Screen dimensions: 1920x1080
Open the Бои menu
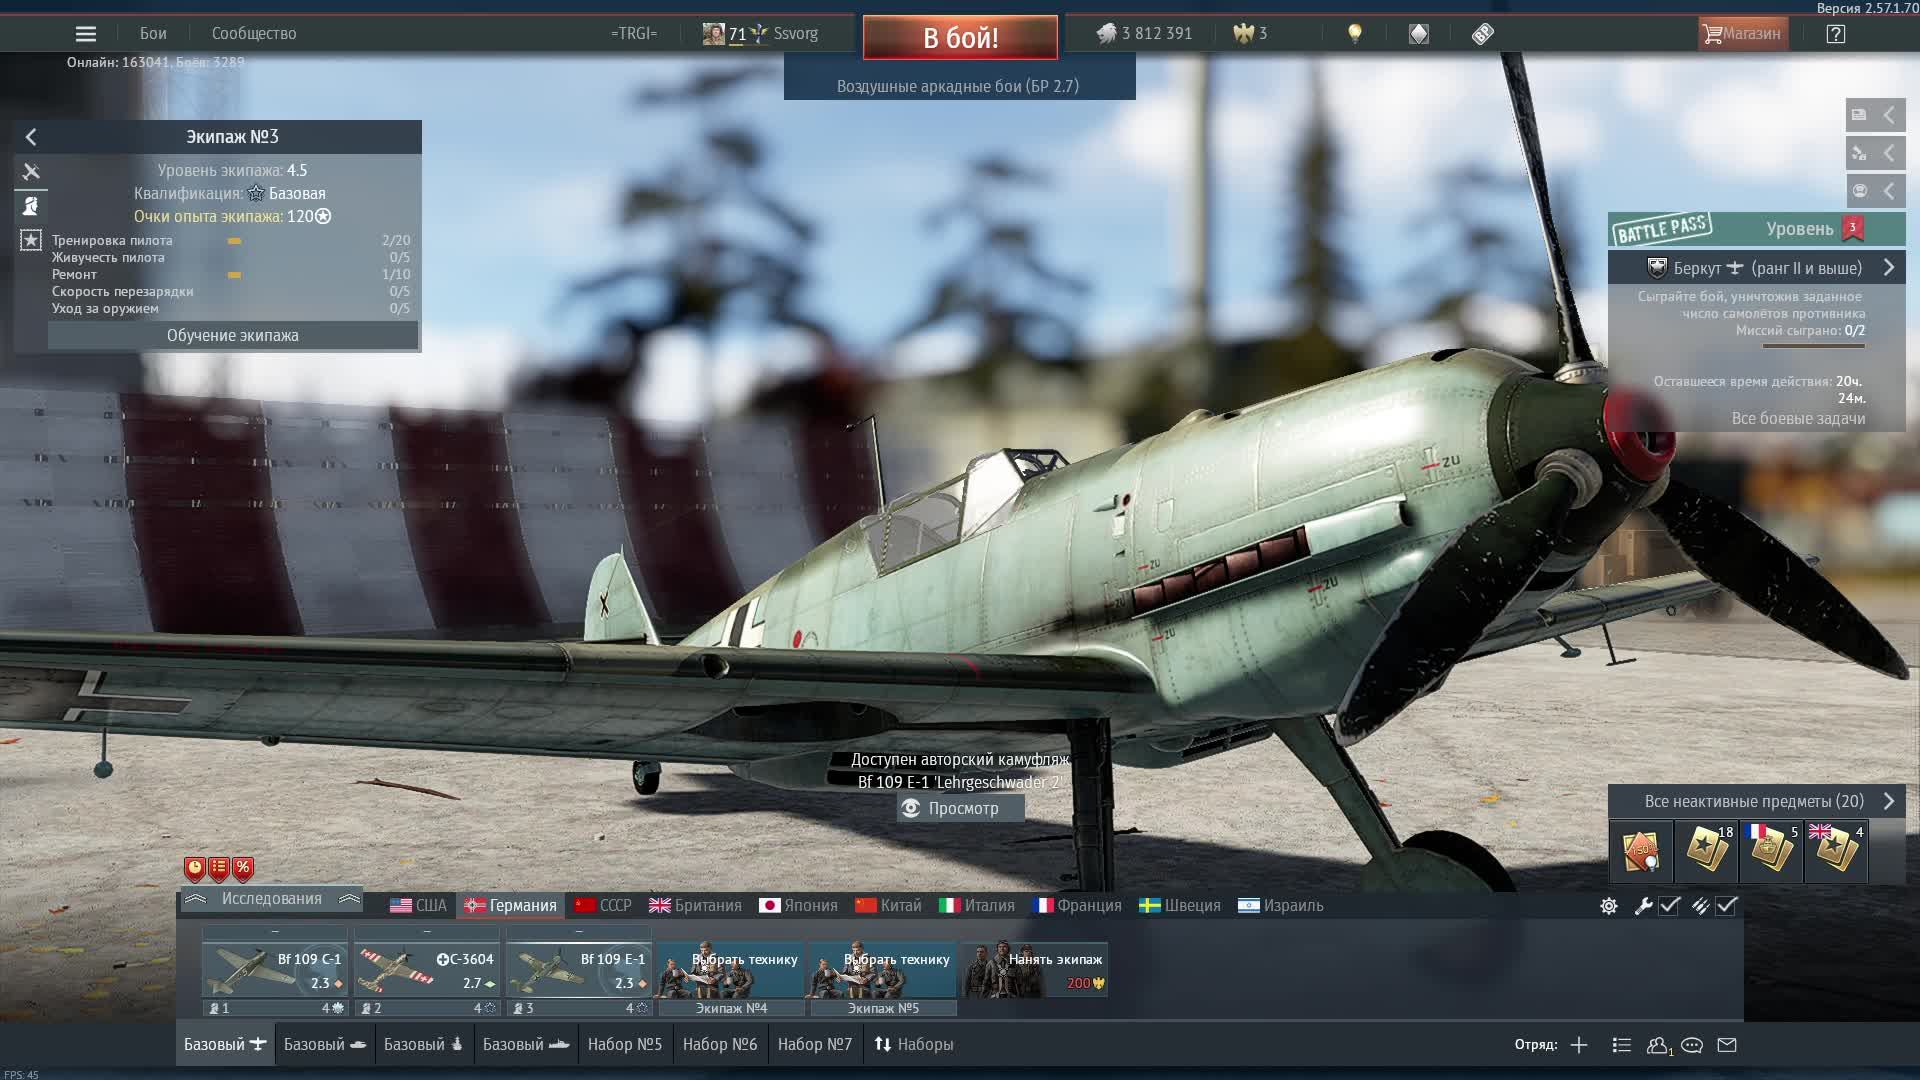(x=153, y=34)
